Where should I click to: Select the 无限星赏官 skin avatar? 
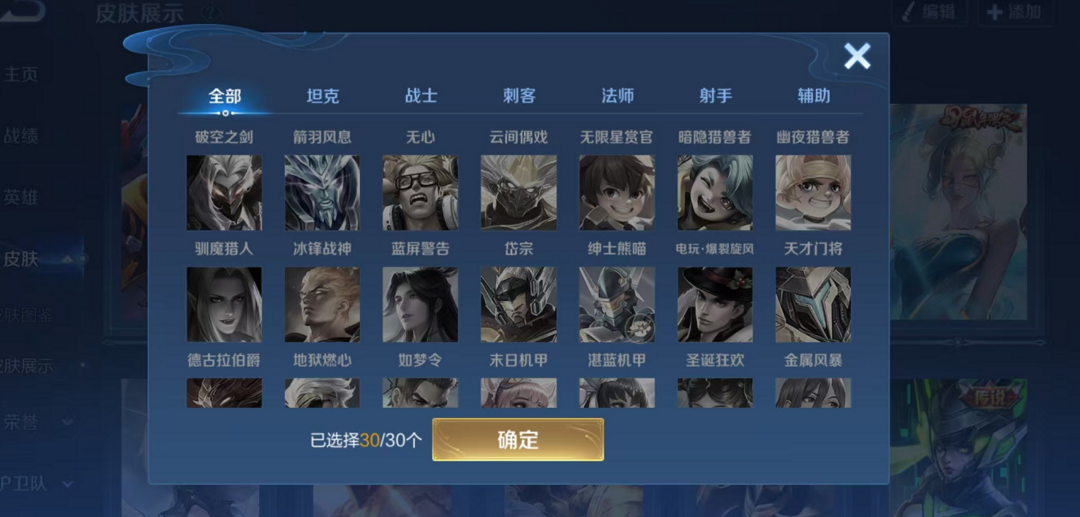[x=616, y=193]
